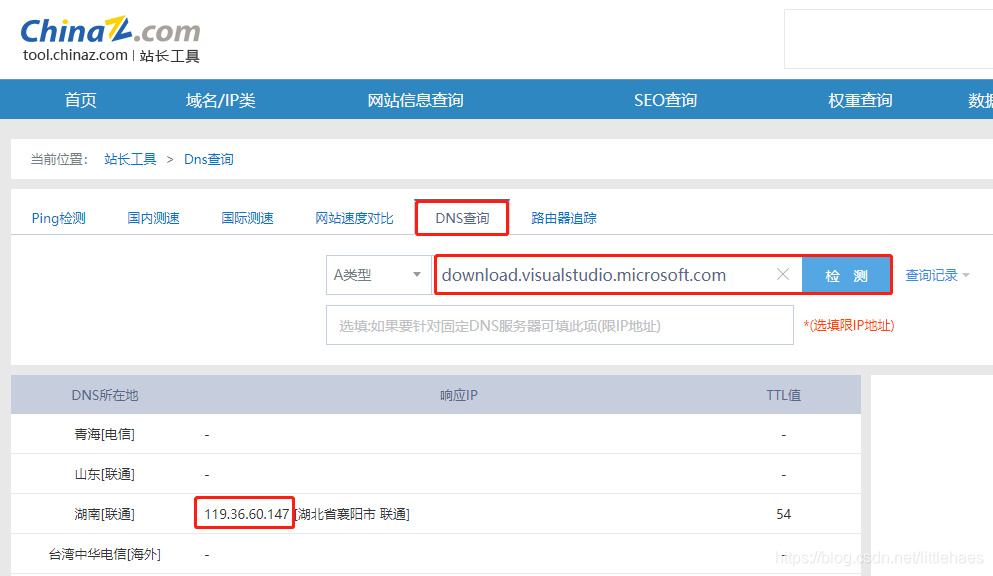The height and width of the screenshot is (576, 993).
Task: Click the DNS所在地 column header
Action: (x=104, y=395)
